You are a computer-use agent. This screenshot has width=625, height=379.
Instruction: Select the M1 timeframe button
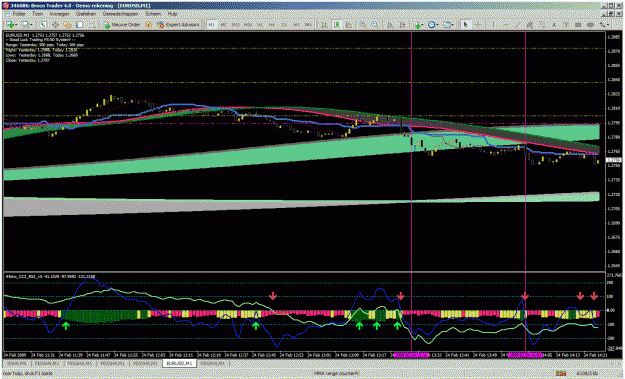tap(211, 25)
